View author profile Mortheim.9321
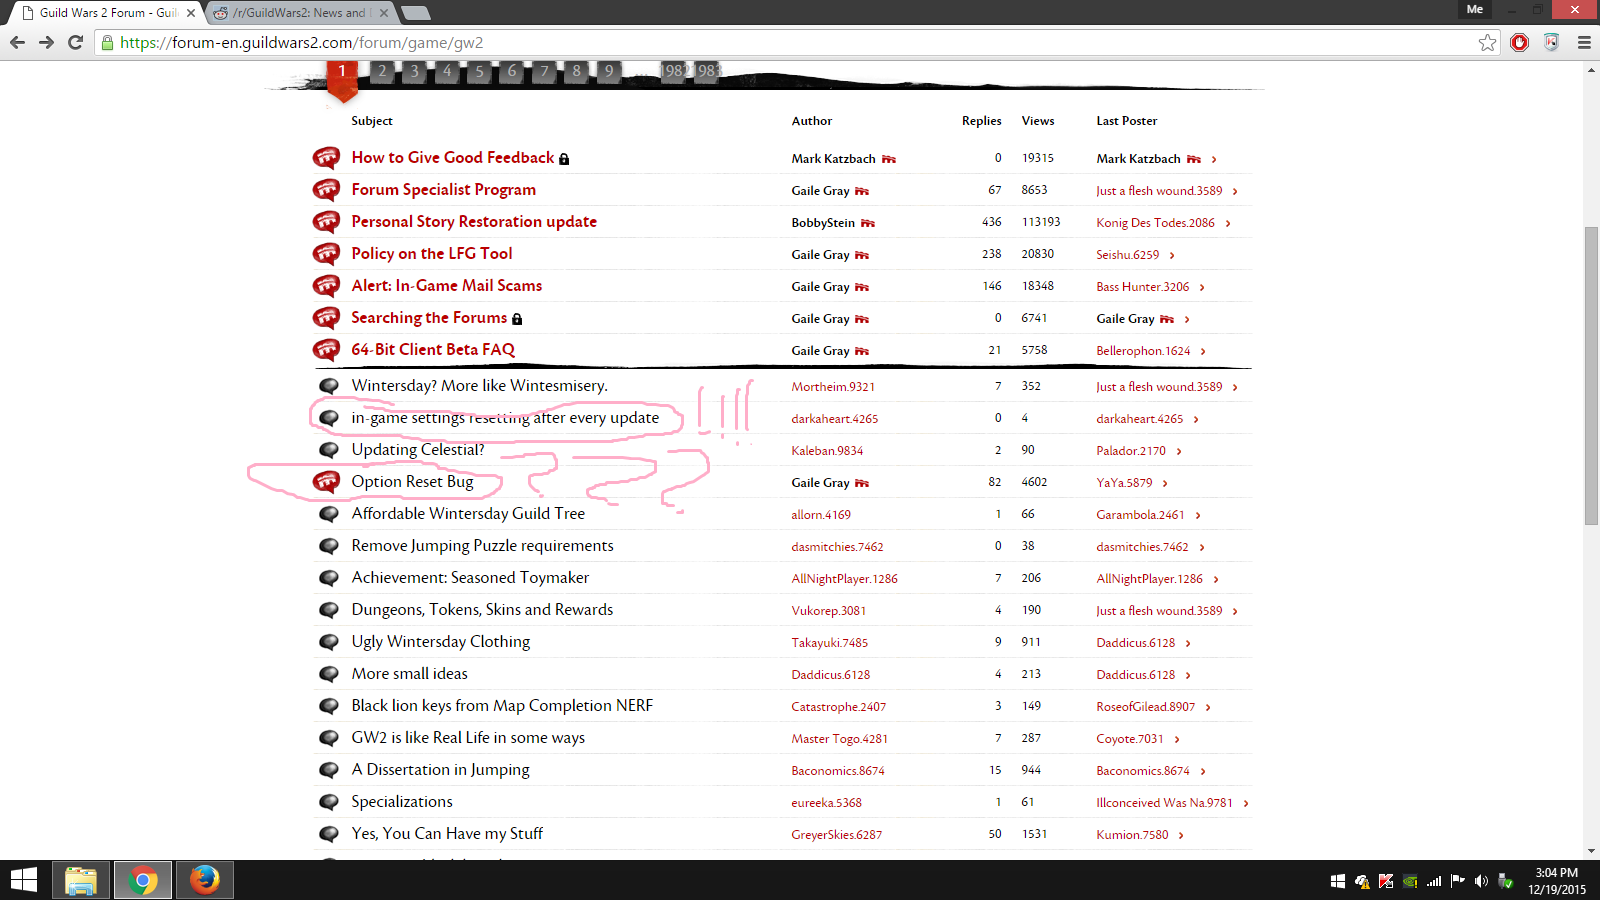 pyautogui.click(x=833, y=387)
